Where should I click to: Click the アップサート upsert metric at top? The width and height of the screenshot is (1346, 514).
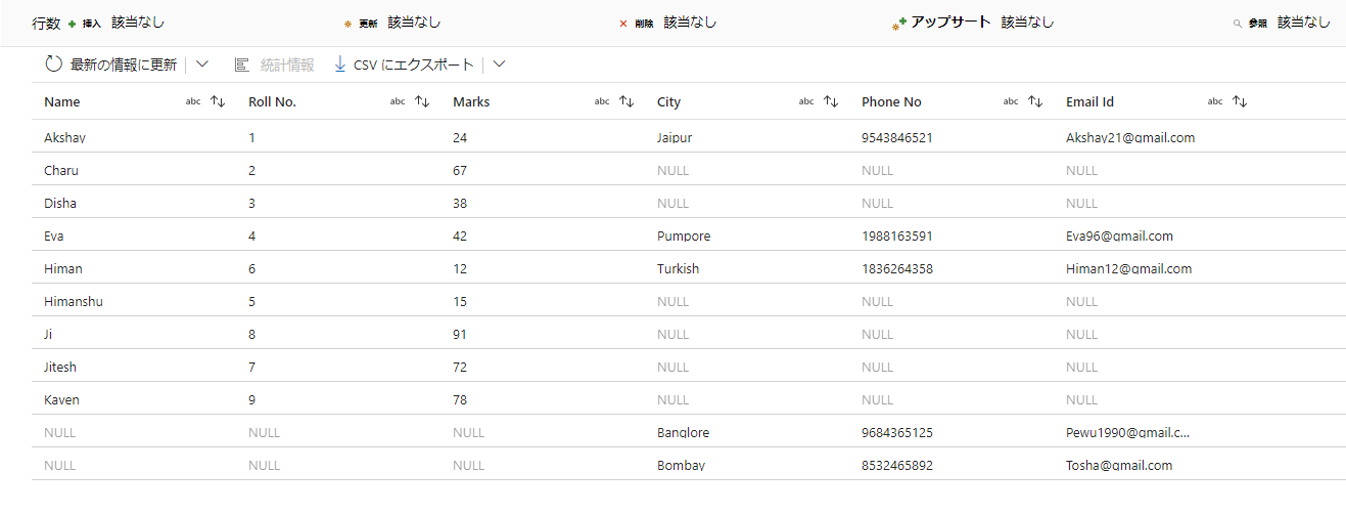950,22
